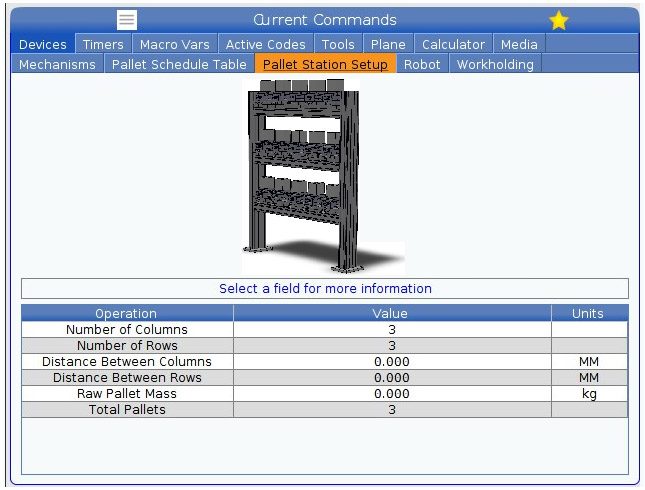Select the Number of Rows value field

point(391,345)
